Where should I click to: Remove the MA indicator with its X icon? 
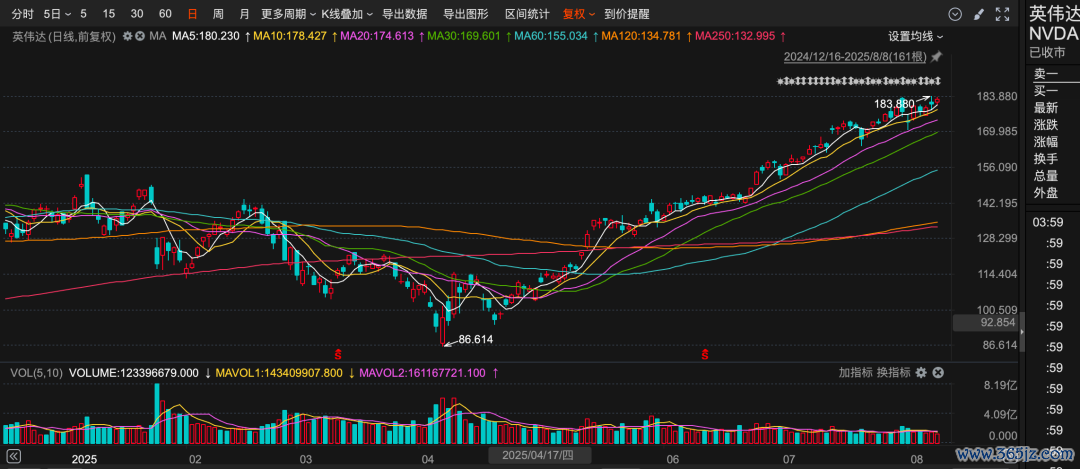140,37
